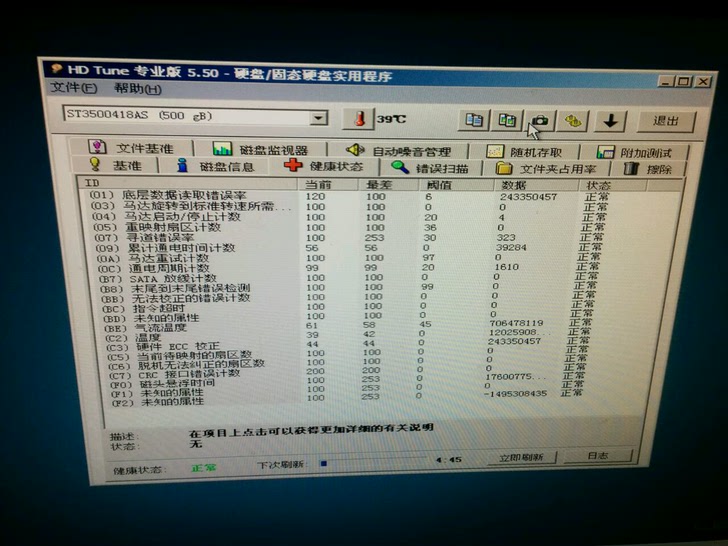Click data value 39284 in power-on hours row
The width and height of the screenshot is (728, 546).
coord(511,247)
